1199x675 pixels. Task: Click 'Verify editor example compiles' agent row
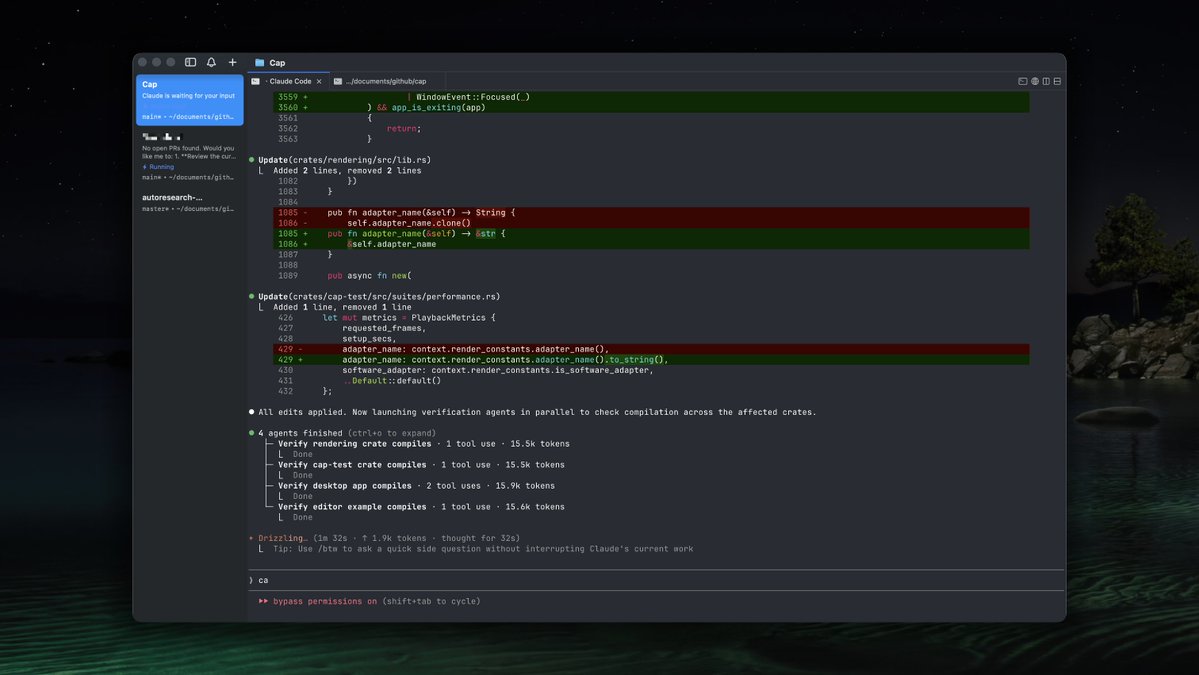point(421,507)
